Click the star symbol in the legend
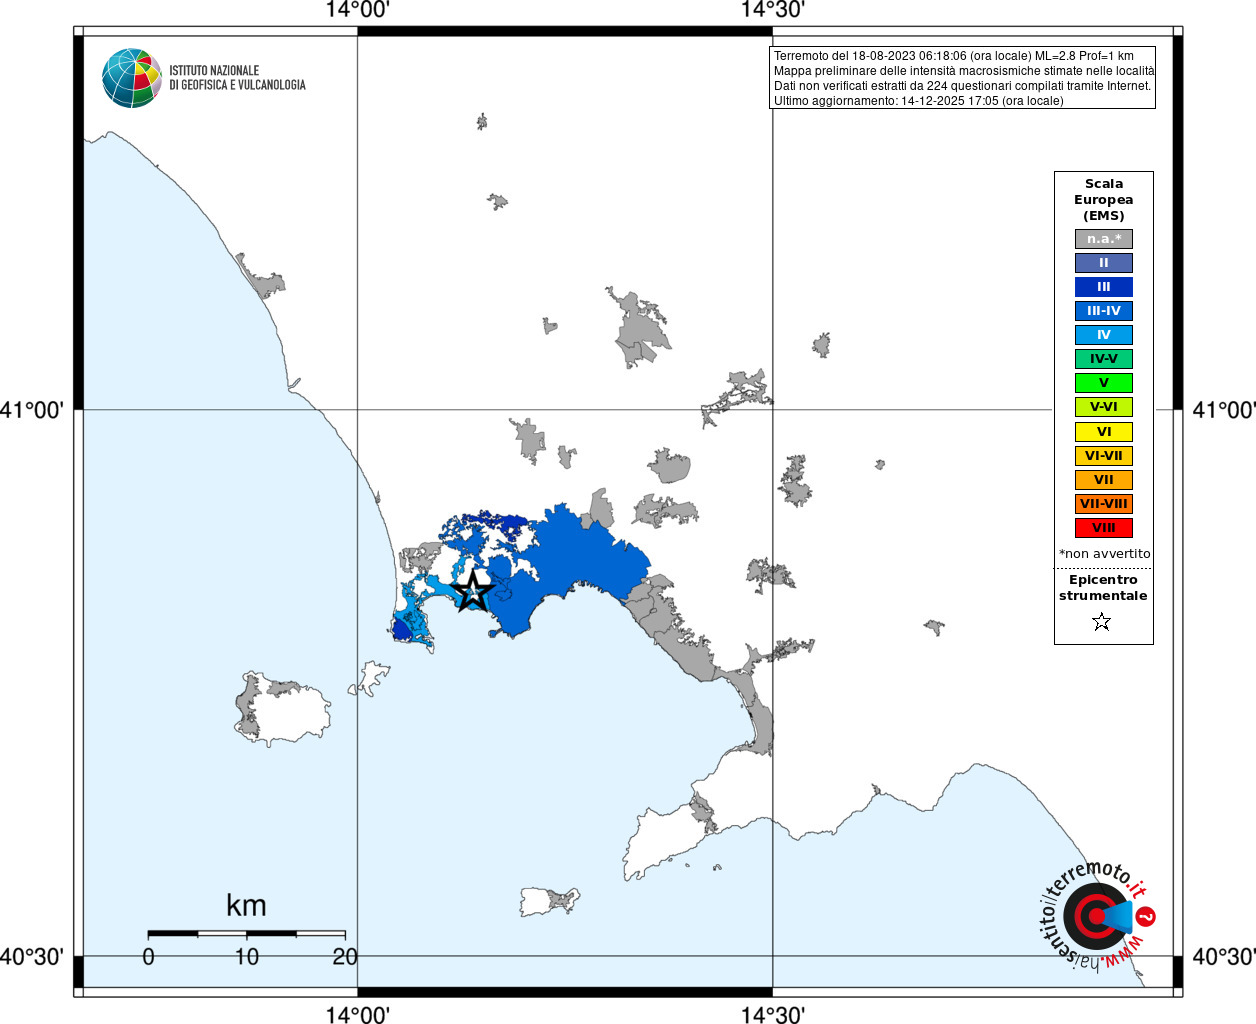Viewport: 1256px width, 1024px height. coord(1102,622)
